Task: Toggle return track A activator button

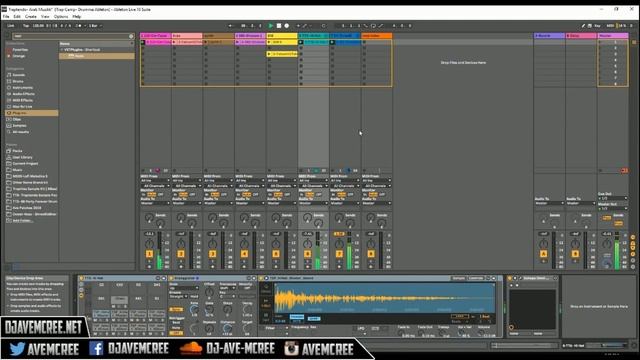Action: click(543, 254)
